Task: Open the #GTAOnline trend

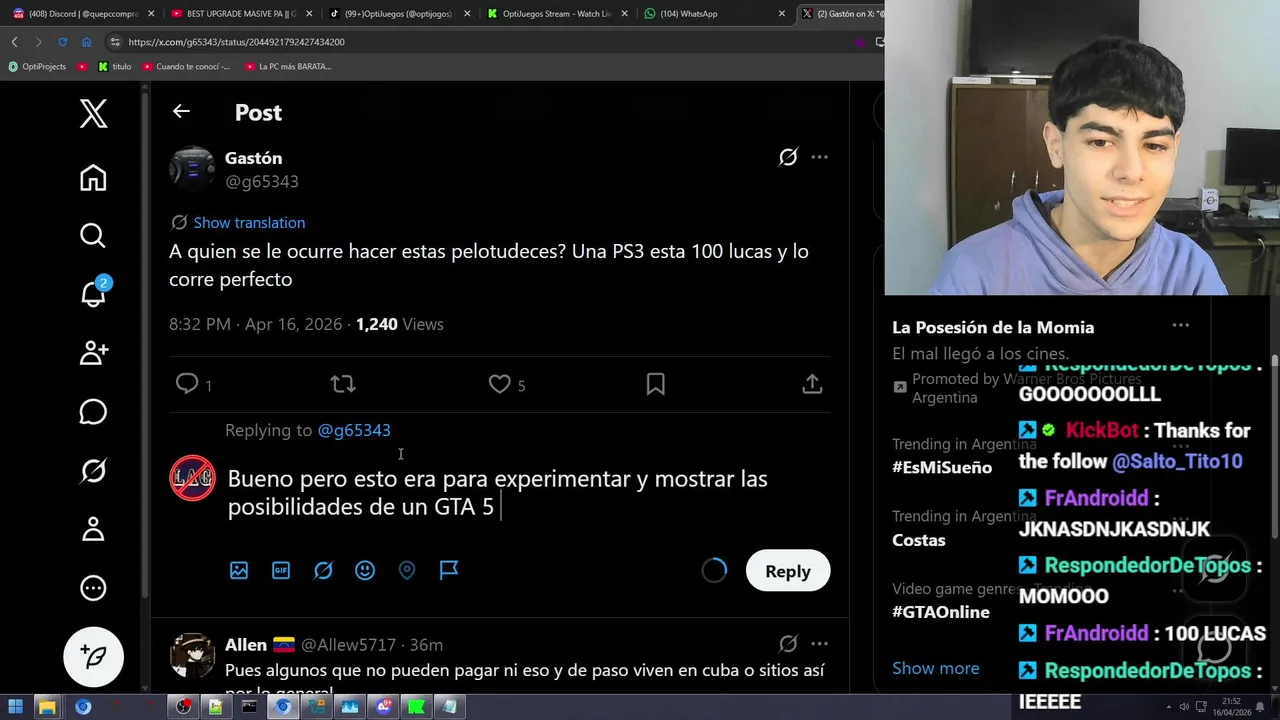Action: click(x=941, y=612)
